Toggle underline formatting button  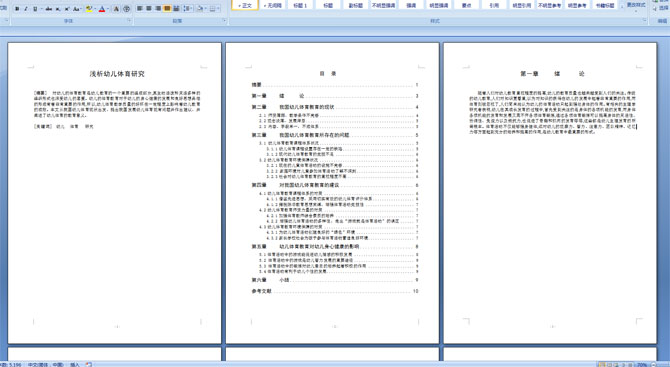35,9
